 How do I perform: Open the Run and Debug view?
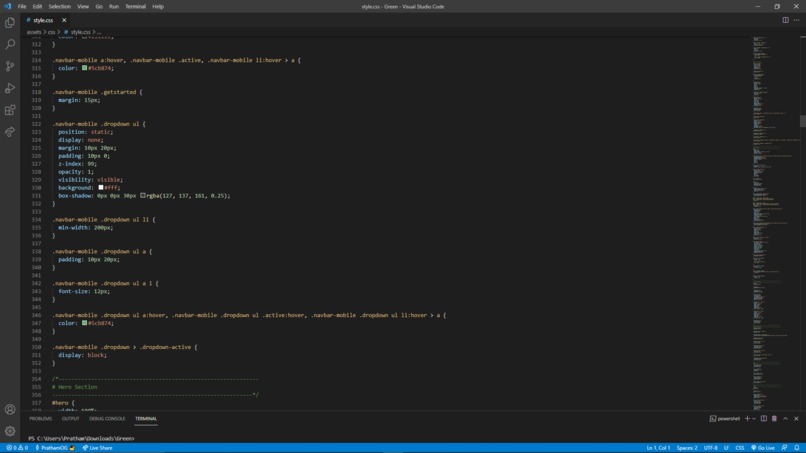click(x=10, y=88)
